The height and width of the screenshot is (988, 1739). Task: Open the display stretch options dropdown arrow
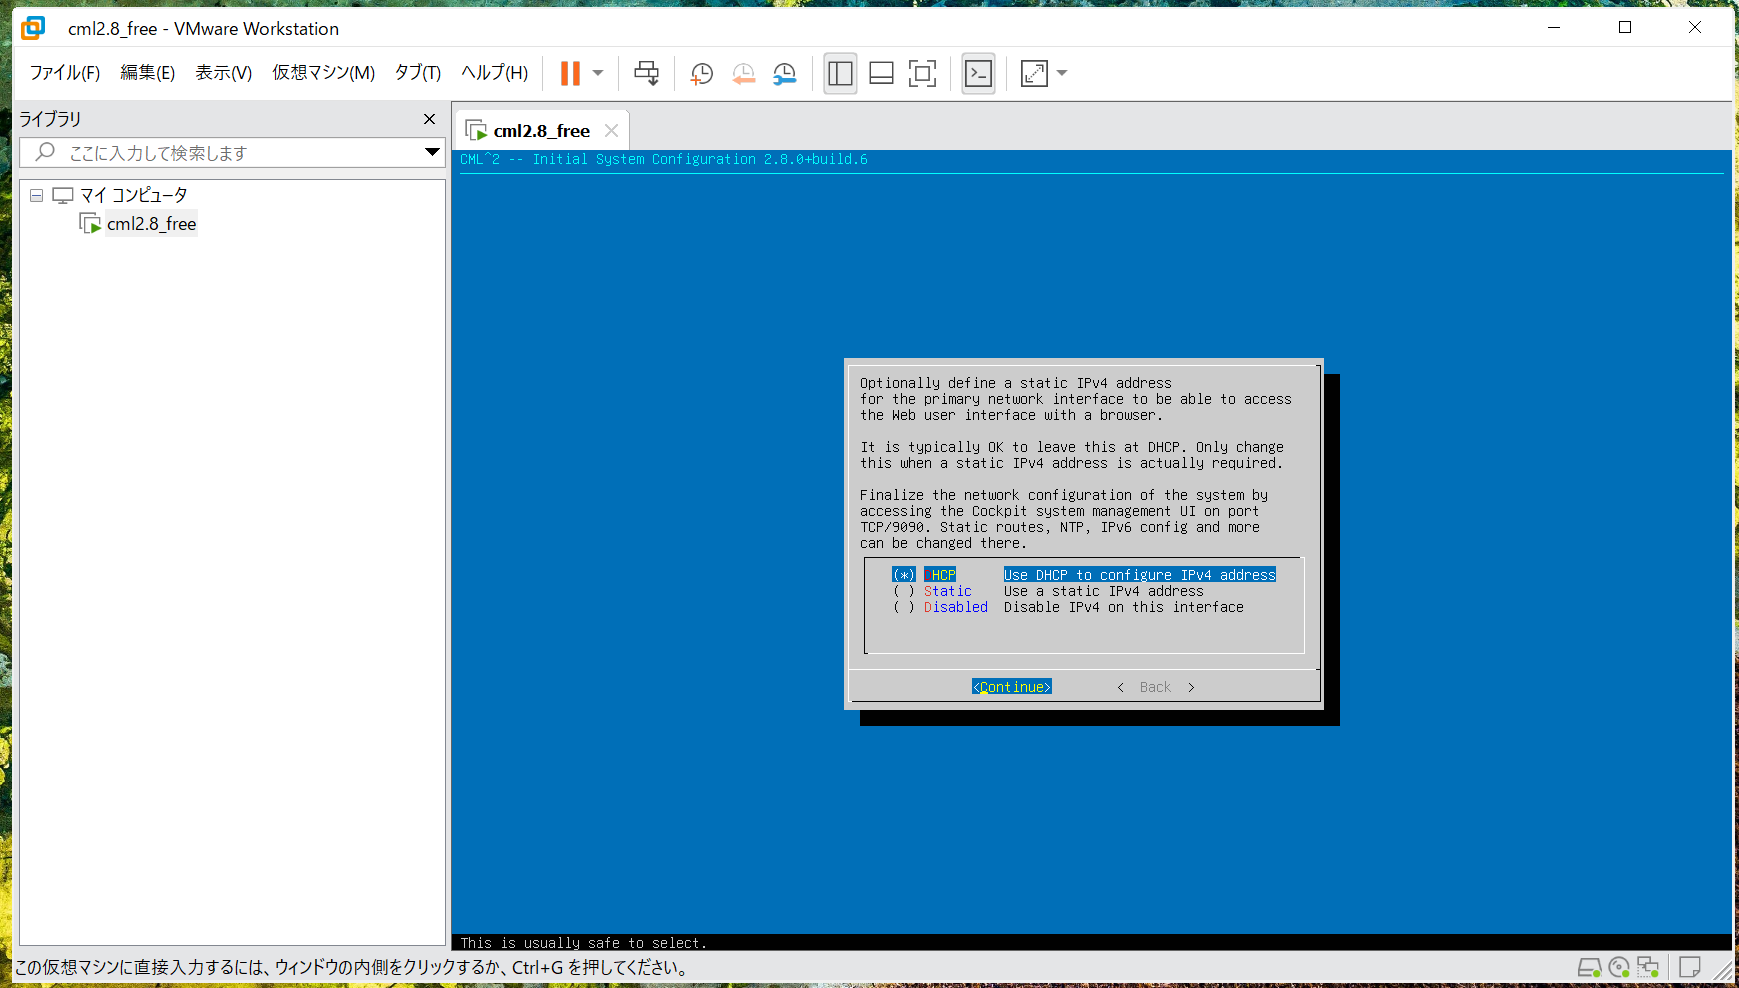(x=1062, y=73)
